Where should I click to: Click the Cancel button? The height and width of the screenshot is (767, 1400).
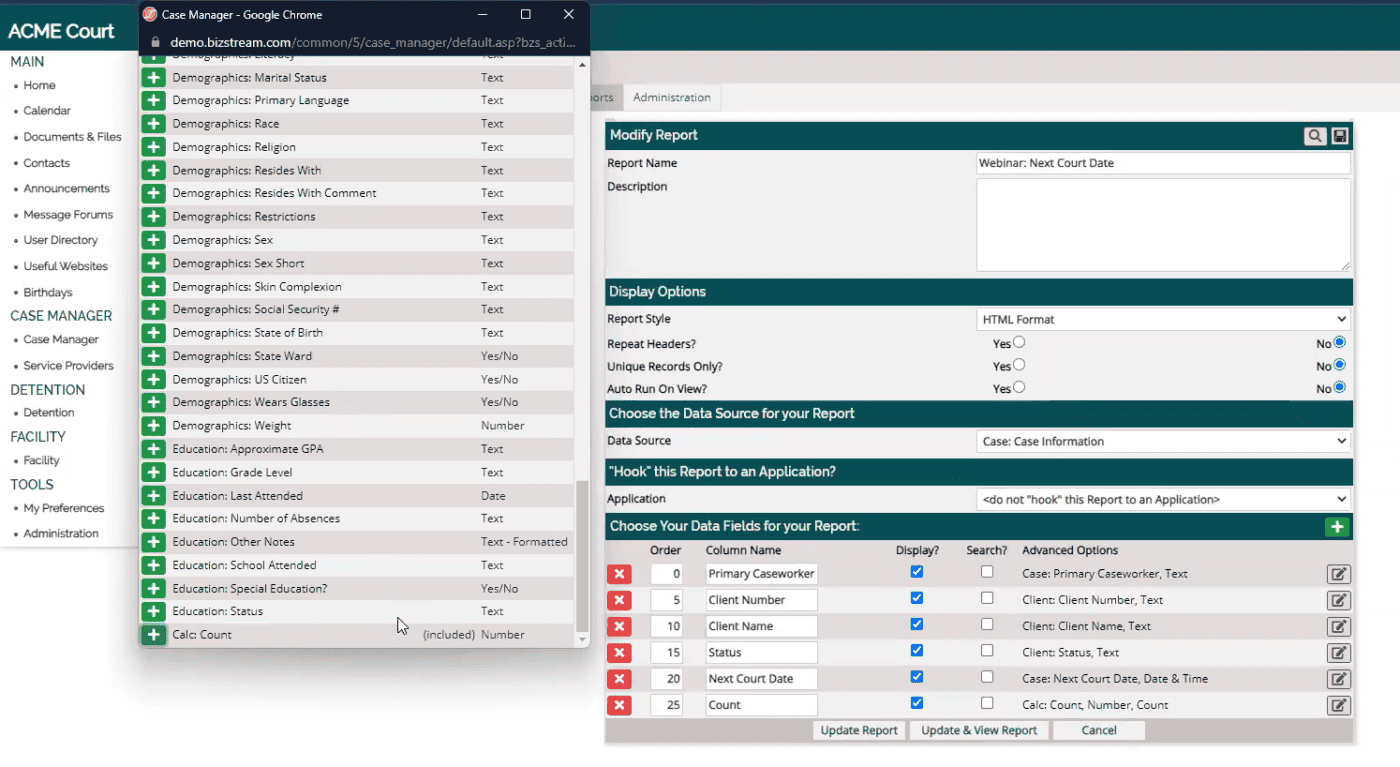pos(1098,730)
